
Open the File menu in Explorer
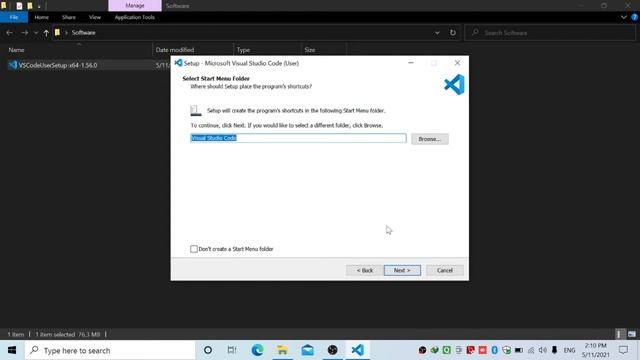pos(14,17)
